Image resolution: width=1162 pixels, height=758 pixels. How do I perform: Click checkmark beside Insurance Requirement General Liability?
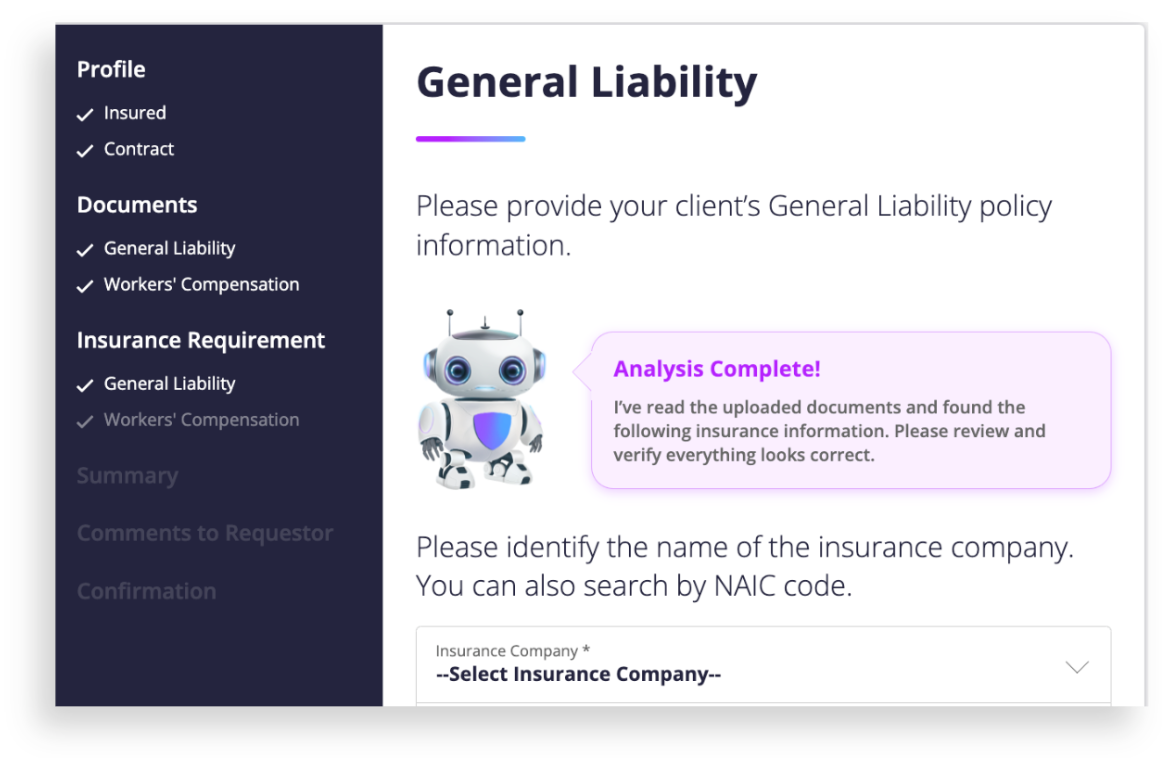(x=85, y=385)
